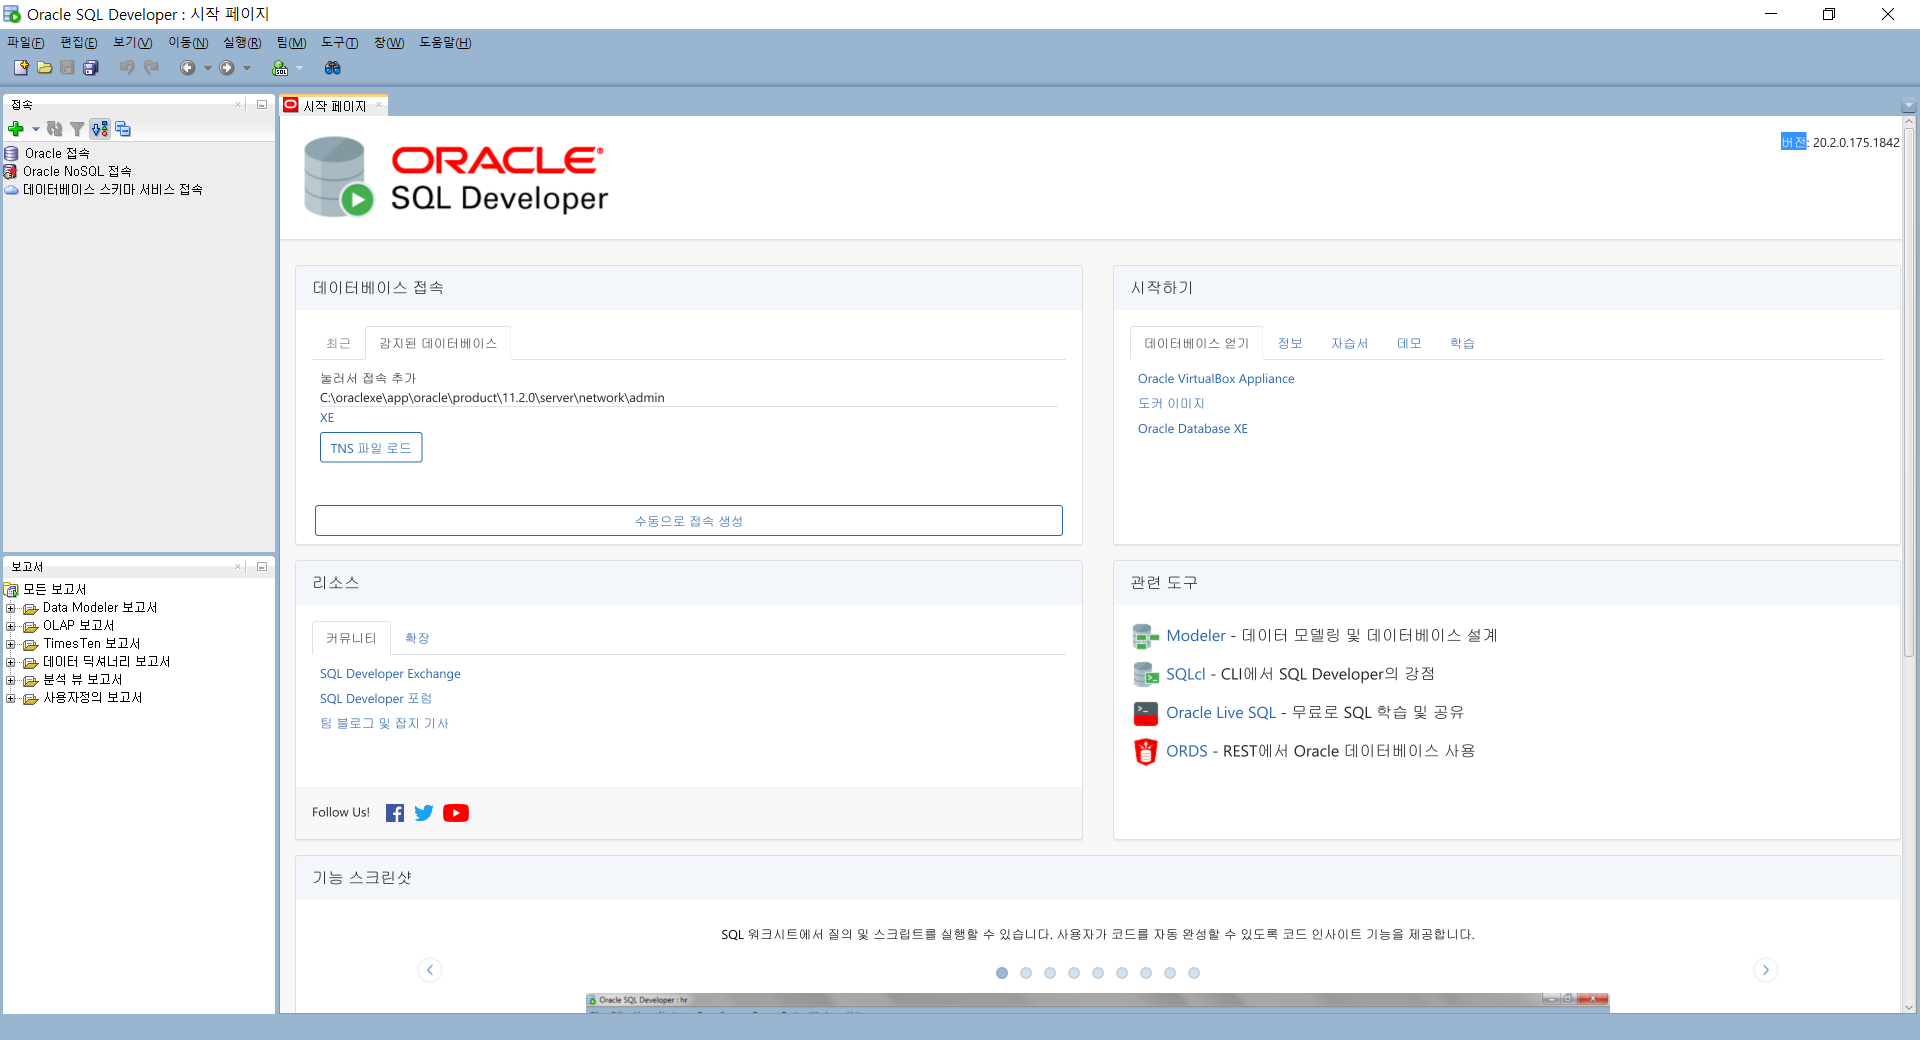Switch to the 최근 tab
Viewport: 1920px width, 1040px height.
tap(338, 343)
